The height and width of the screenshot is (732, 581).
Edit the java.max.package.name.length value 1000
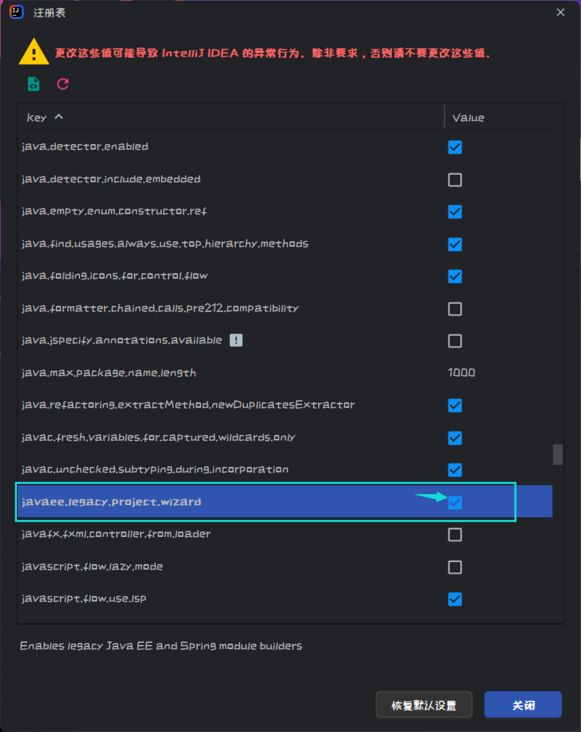pos(462,373)
